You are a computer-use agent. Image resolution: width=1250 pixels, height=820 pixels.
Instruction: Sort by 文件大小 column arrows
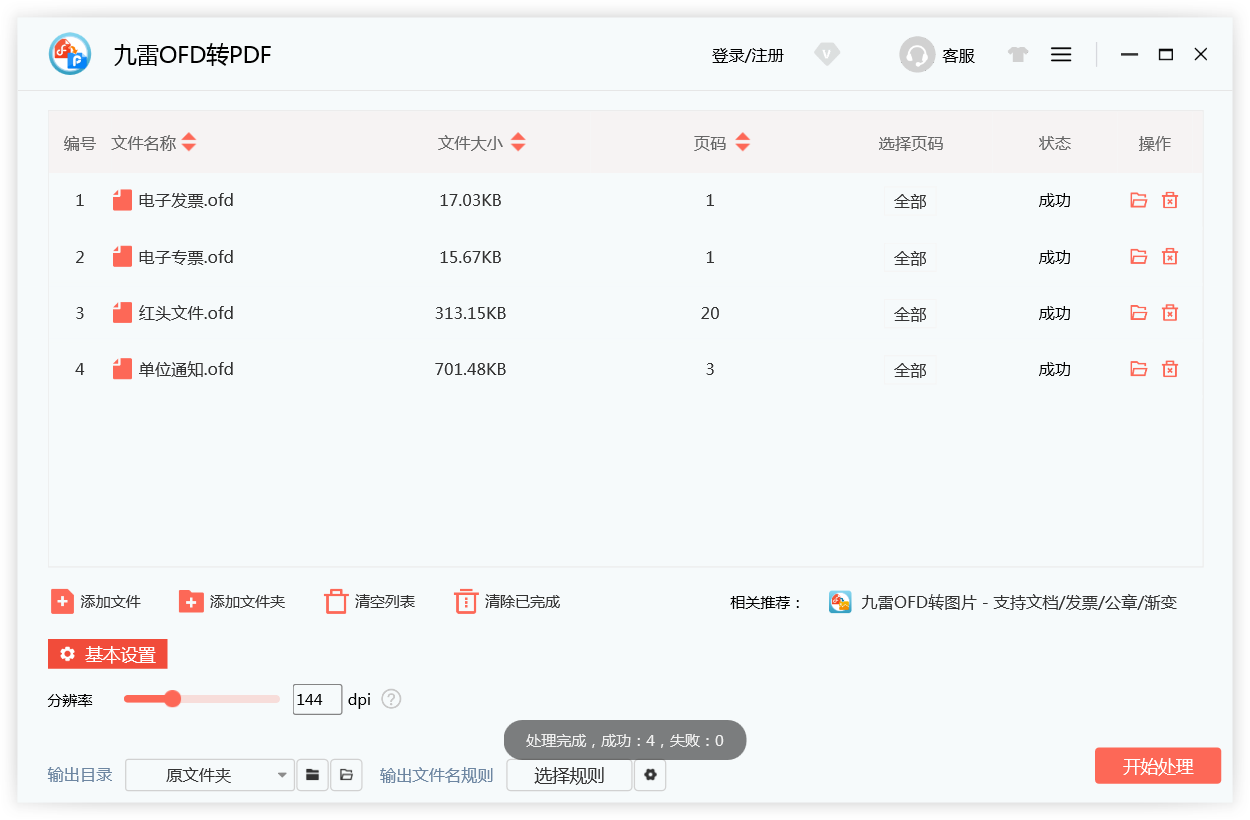click(518, 143)
